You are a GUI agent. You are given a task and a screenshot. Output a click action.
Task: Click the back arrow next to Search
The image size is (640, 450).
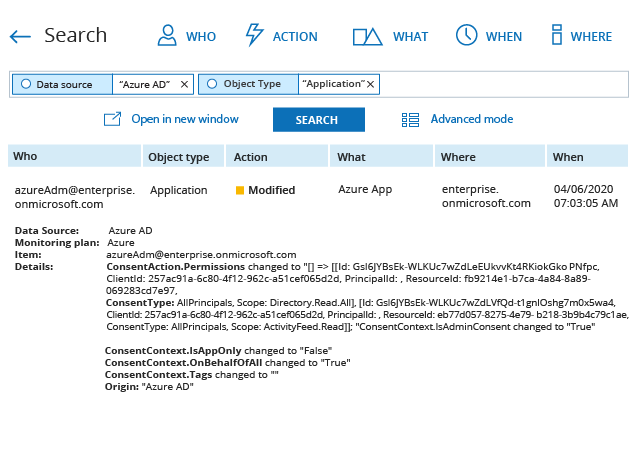tap(20, 36)
